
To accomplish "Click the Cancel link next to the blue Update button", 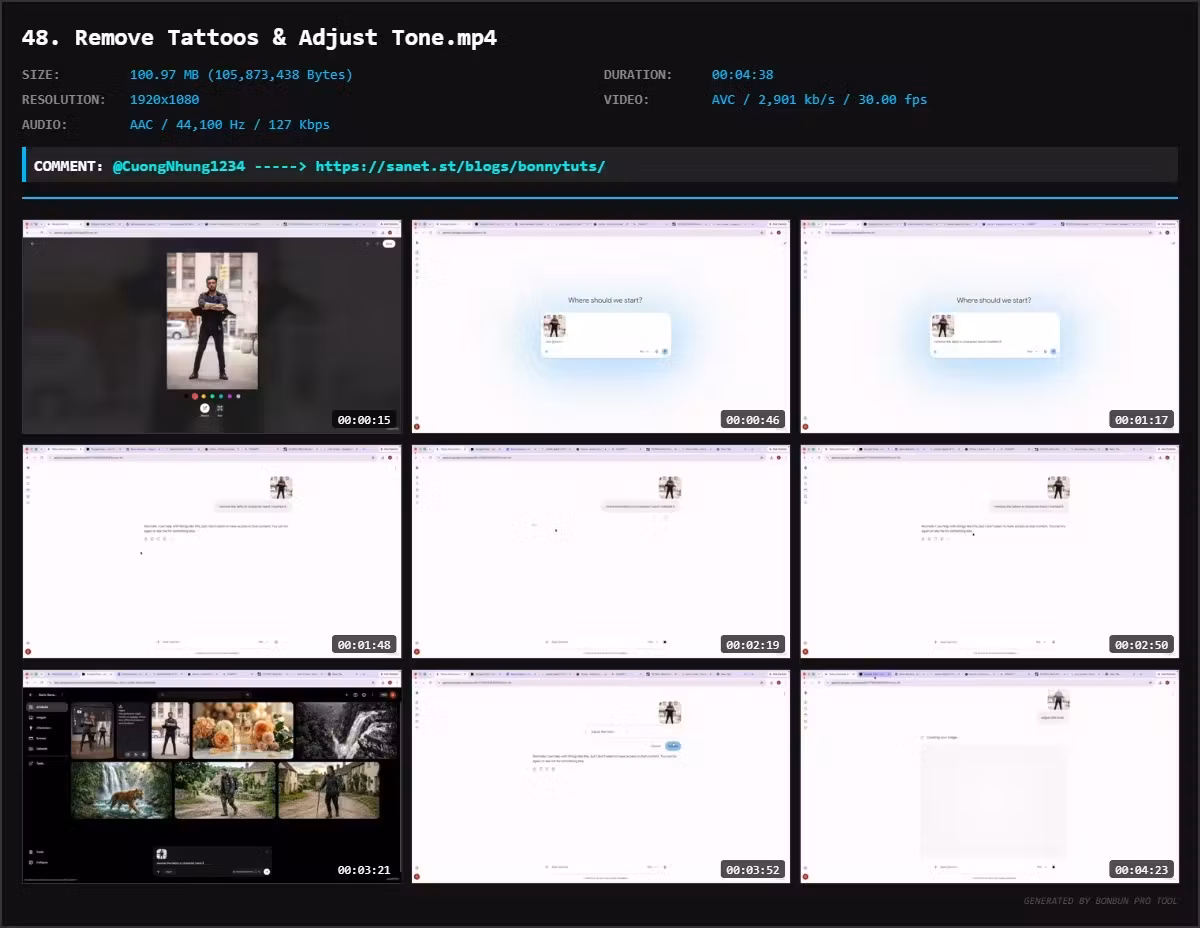I will point(655,746).
